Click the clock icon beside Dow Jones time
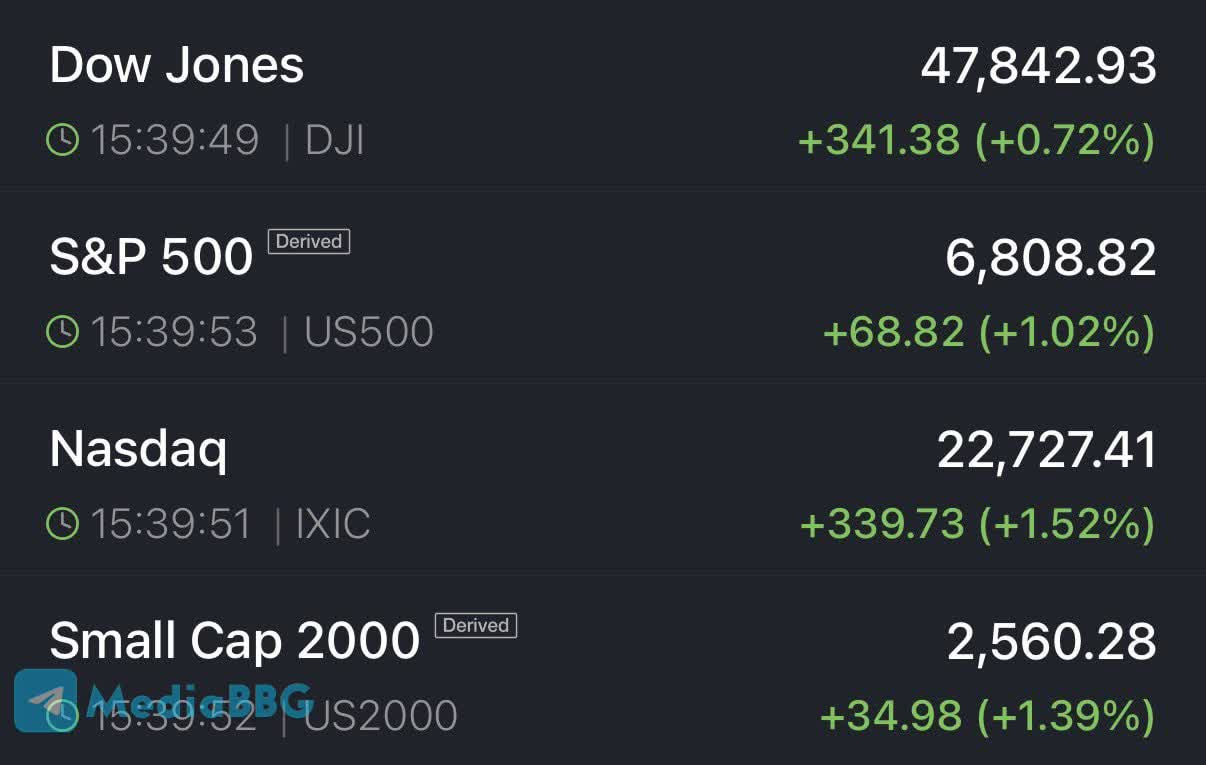The width and height of the screenshot is (1206, 765). 62,140
